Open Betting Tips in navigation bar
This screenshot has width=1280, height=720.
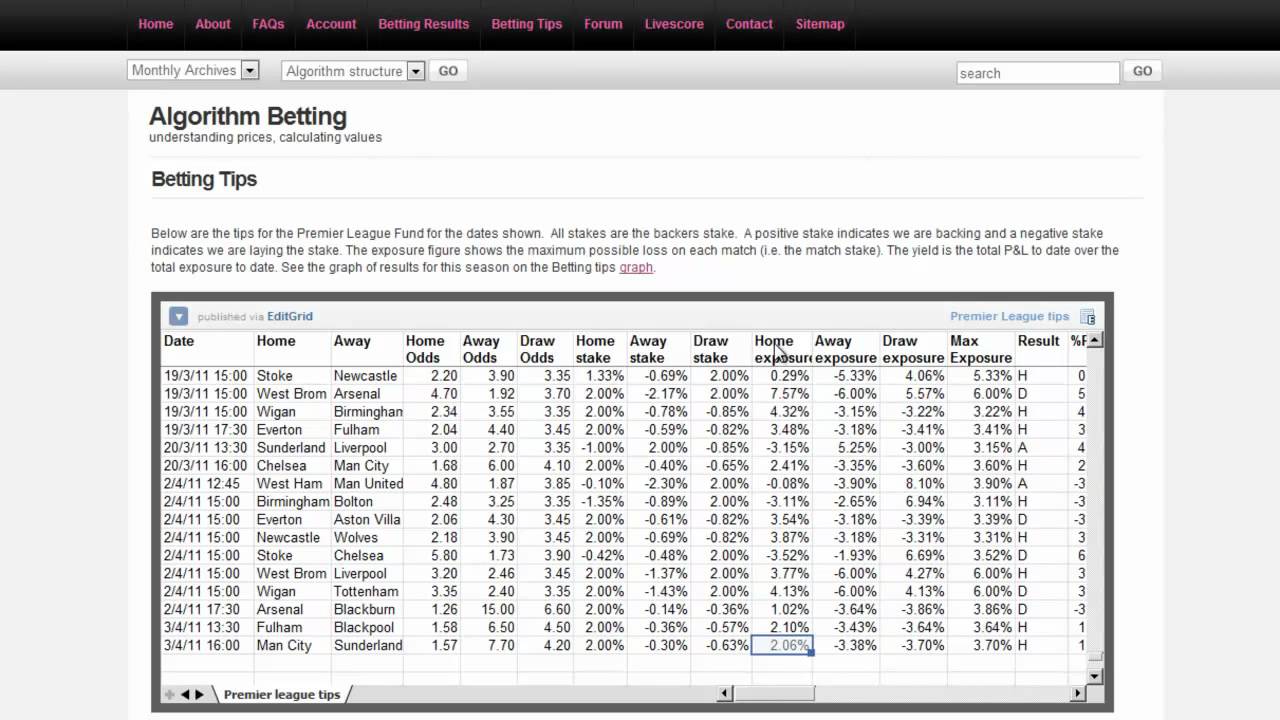click(527, 24)
